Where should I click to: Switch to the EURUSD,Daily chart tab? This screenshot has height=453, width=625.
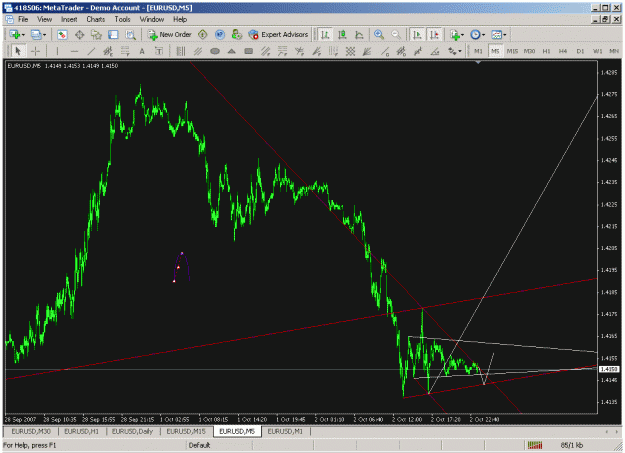click(x=132, y=431)
